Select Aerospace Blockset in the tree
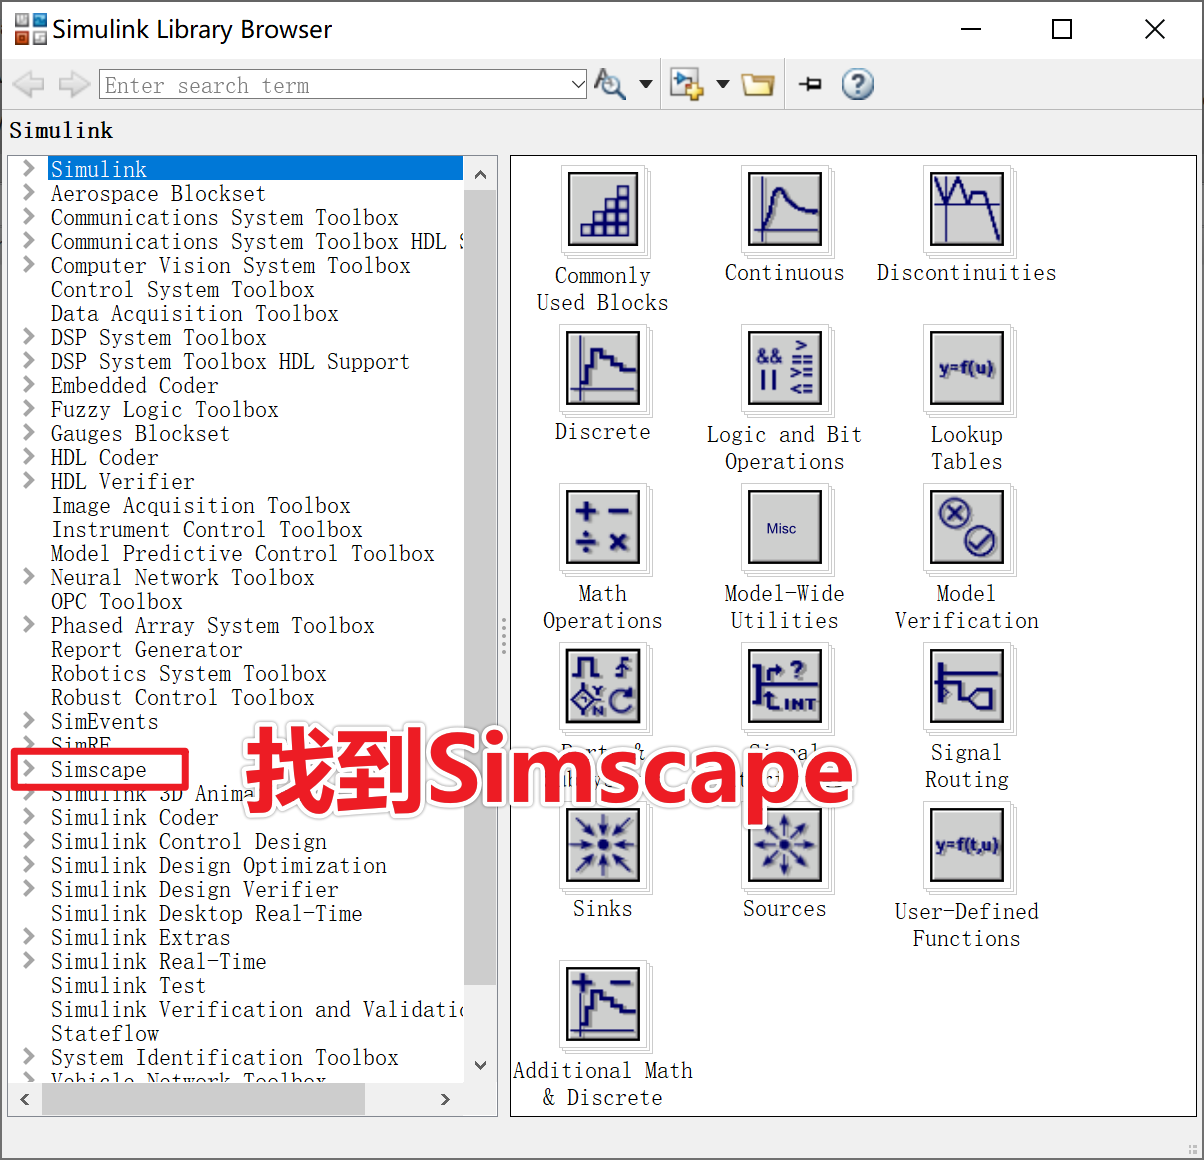This screenshot has width=1204, height=1160. (x=157, y=193)
